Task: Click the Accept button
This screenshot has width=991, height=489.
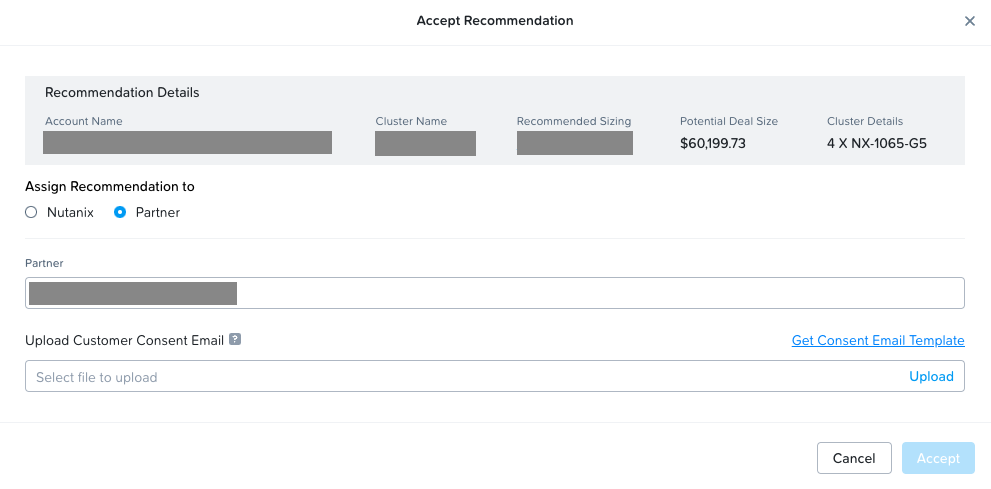Action: point(938,458)
